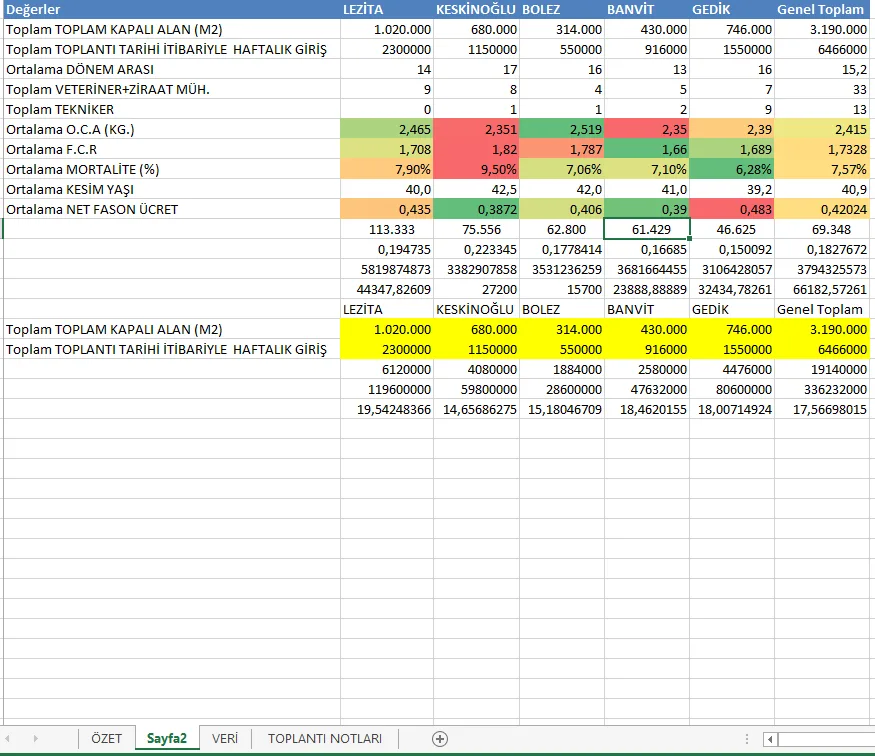Select the top BANVİT header cell
The image size is (875, 756).
tap(647, 9)
